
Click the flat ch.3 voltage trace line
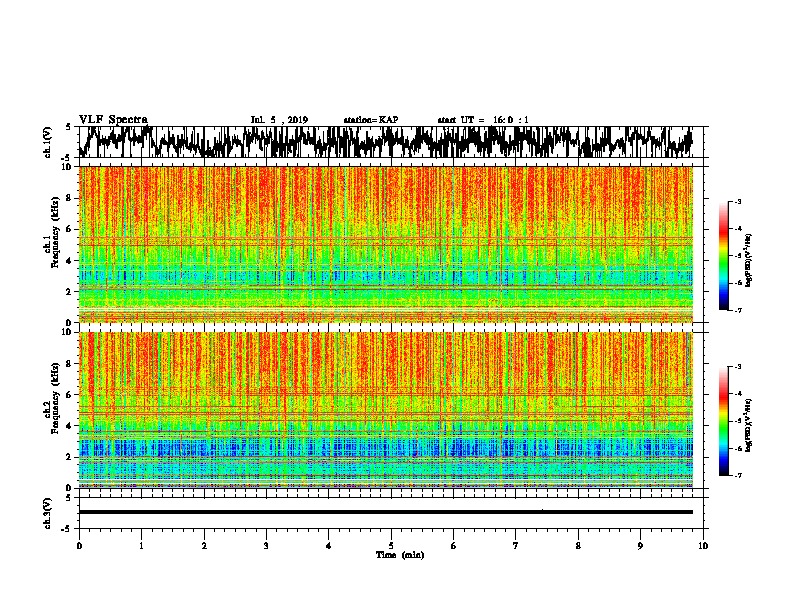(386, 512)
